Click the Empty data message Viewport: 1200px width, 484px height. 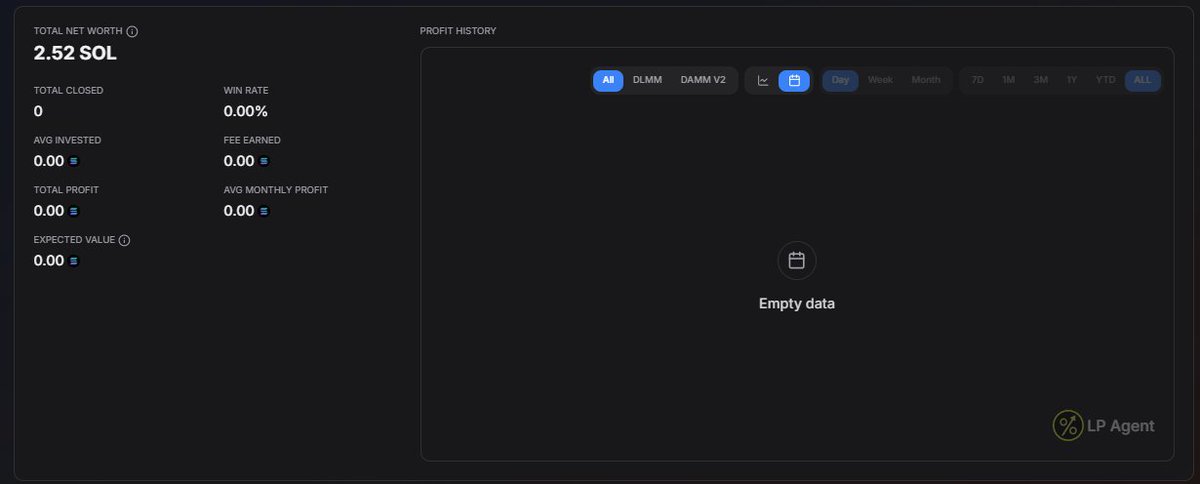coord(797,304)
